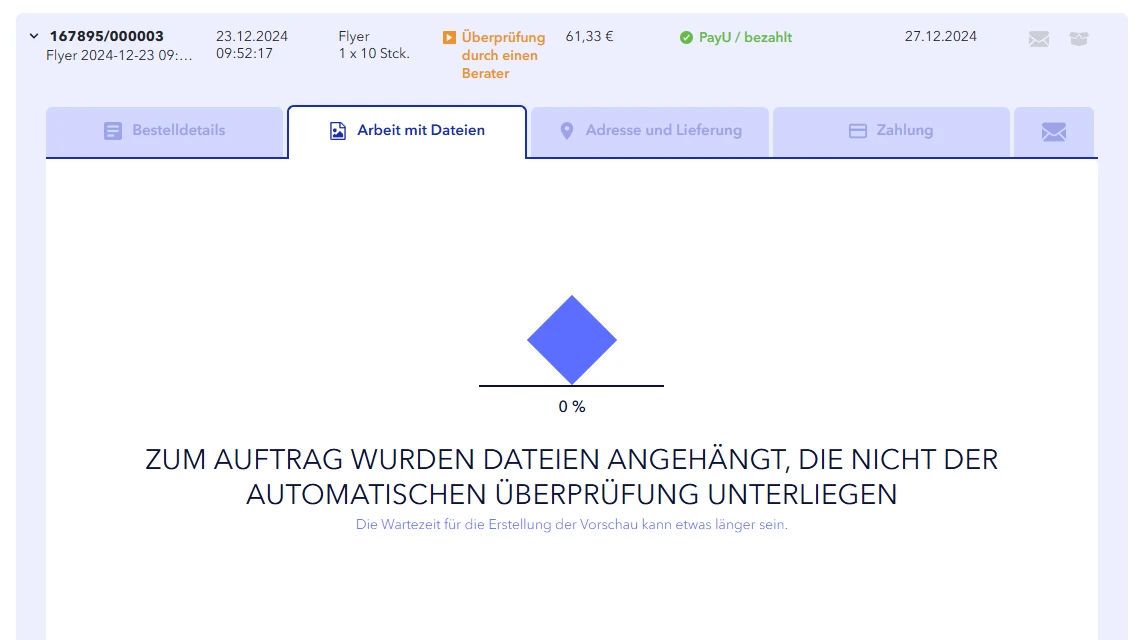Click order name Flyer 2024-12-23 09:…
Screen dimensions: 1140x640
(x=119, y=55)
